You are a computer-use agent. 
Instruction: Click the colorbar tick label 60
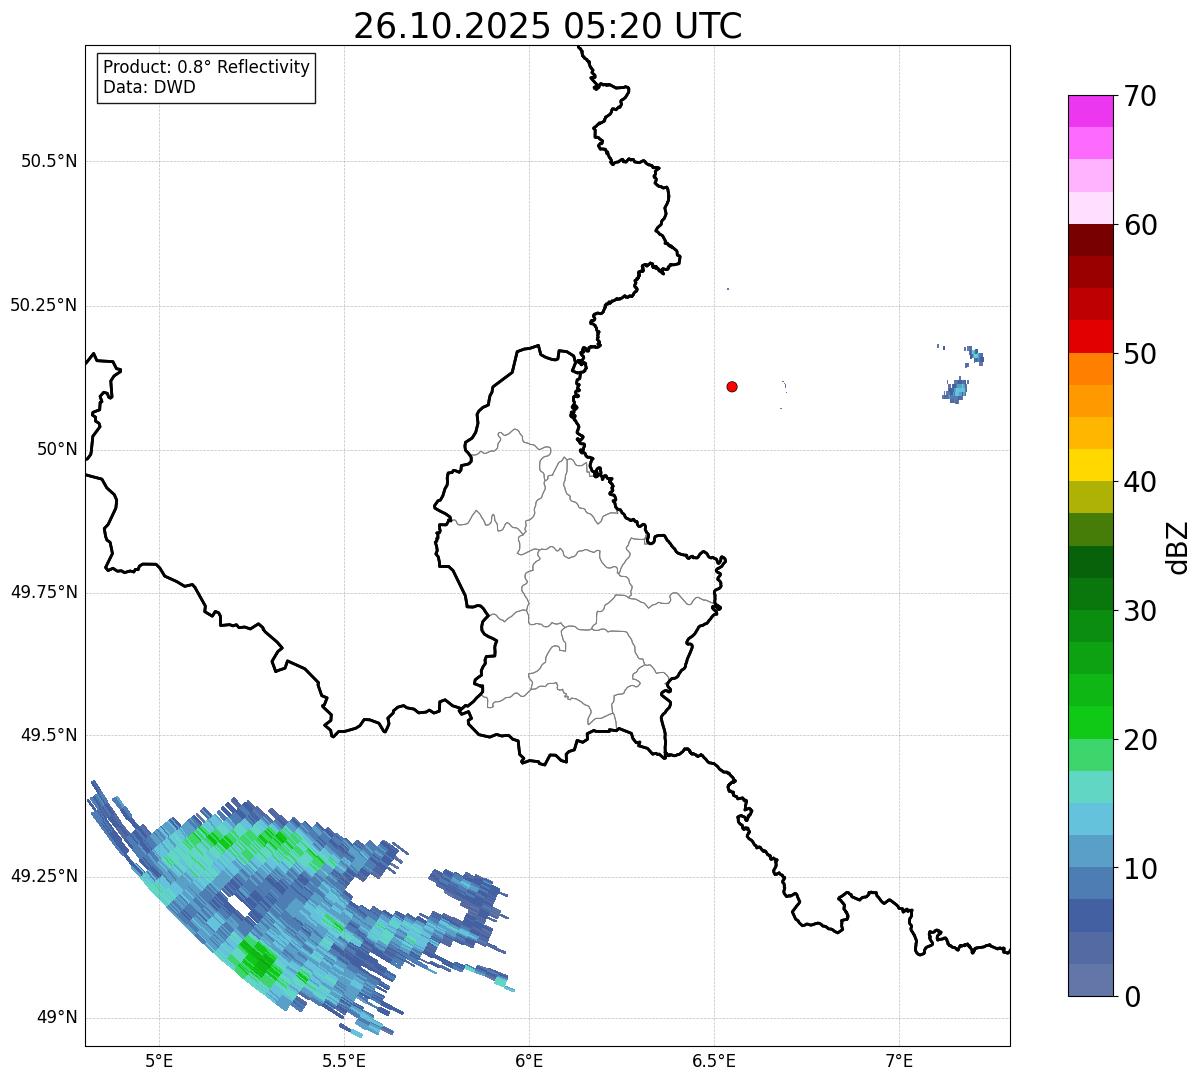(x=1140, y=225)
